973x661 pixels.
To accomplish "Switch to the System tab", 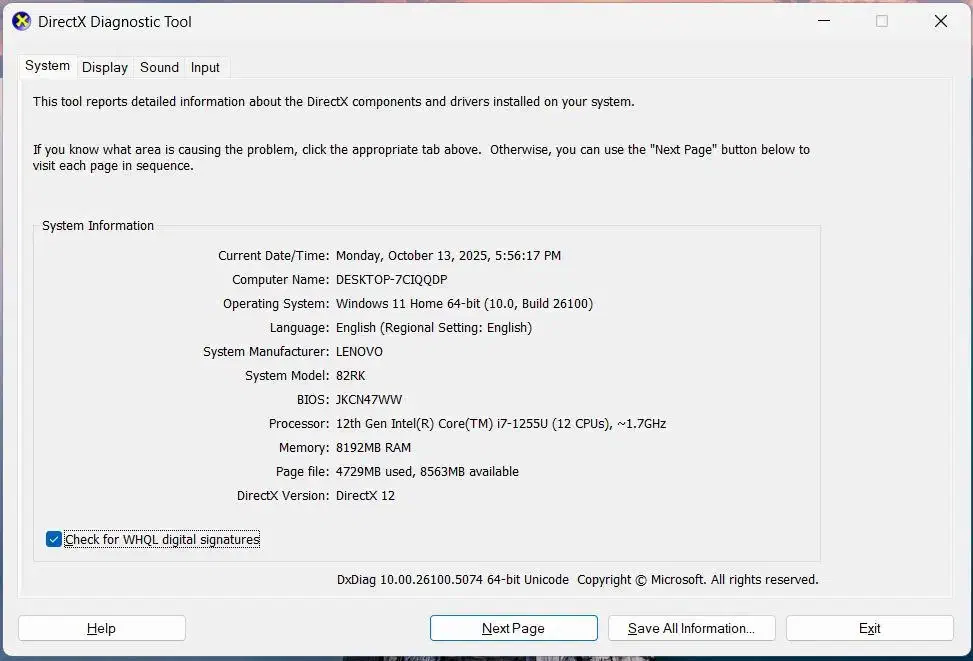I will click(x=47, y=66).
